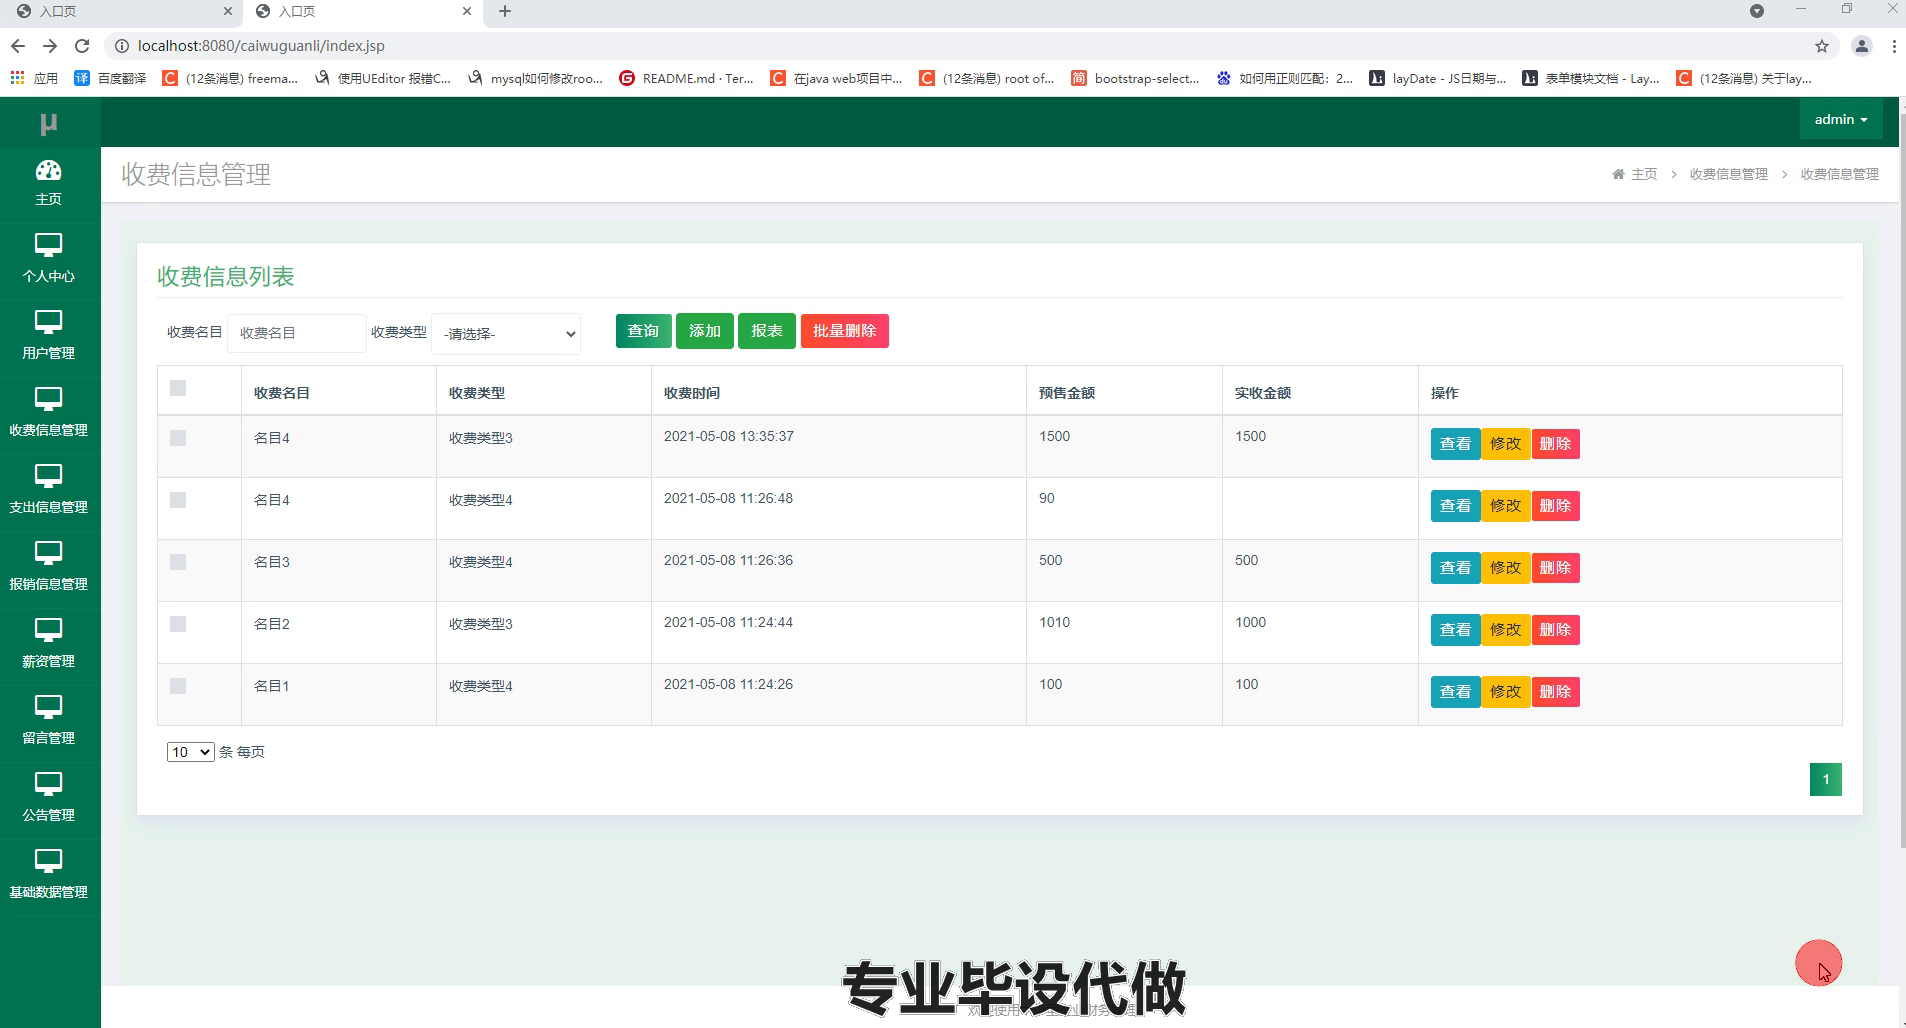This screenshot has width=1906, height=1028.
Task: Open 支出信息管理 from the sidebar
Action: [x=49, y=489]
